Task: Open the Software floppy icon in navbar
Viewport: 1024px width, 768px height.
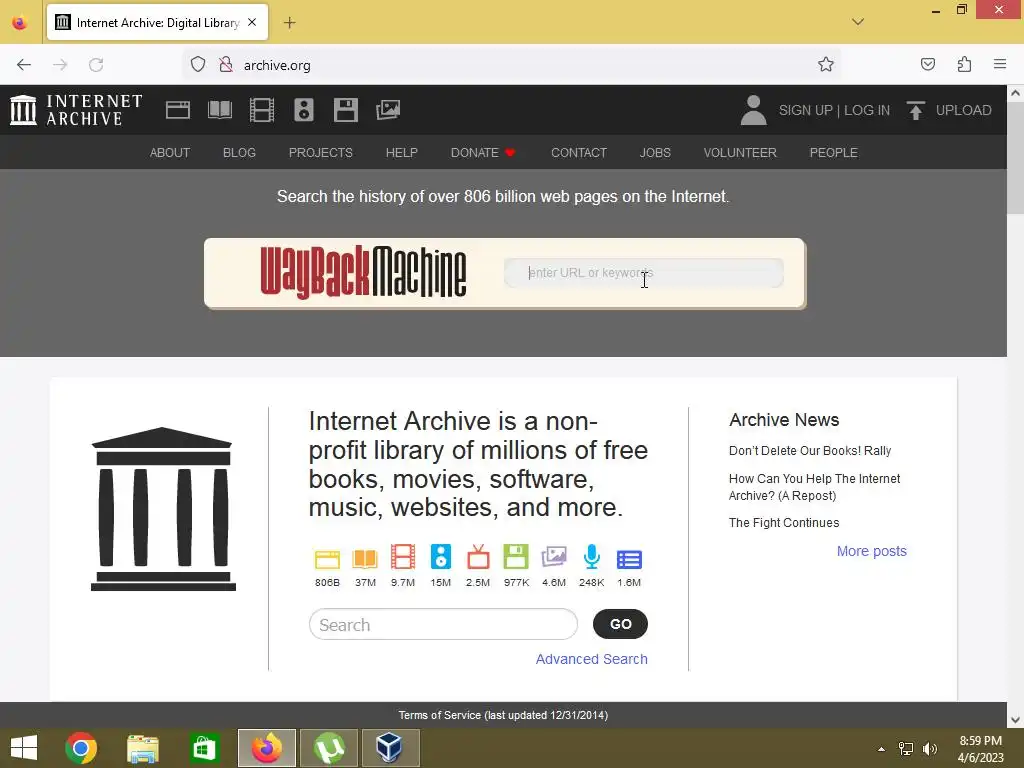Action: pos(345,110)
